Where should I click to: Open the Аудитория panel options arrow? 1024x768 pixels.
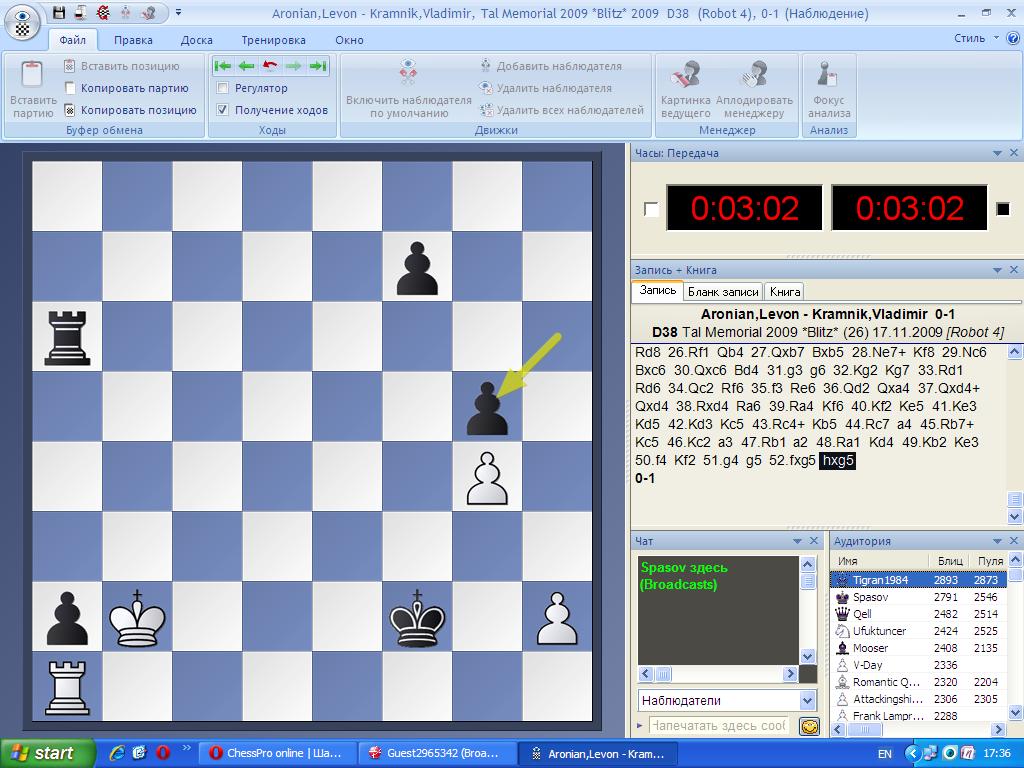pos(997,541)
